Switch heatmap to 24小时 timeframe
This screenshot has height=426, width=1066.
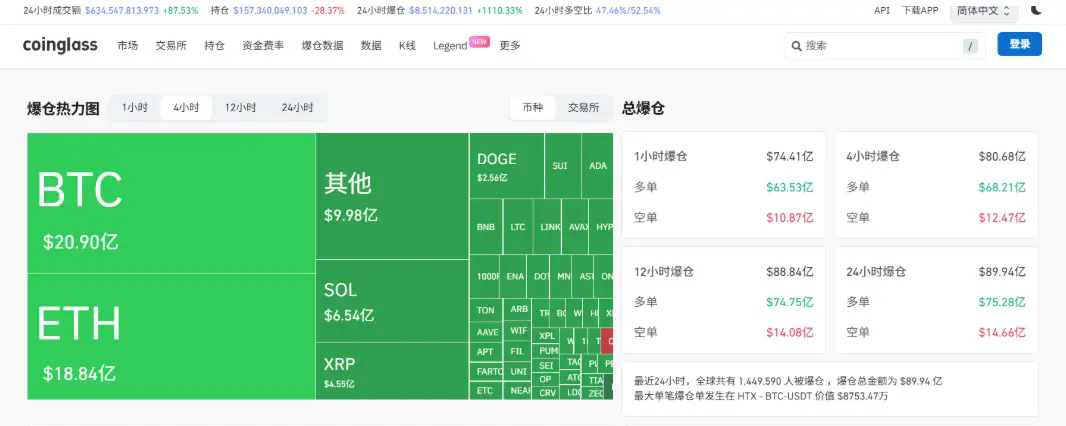pyautogui.click(x=297, y=108)
